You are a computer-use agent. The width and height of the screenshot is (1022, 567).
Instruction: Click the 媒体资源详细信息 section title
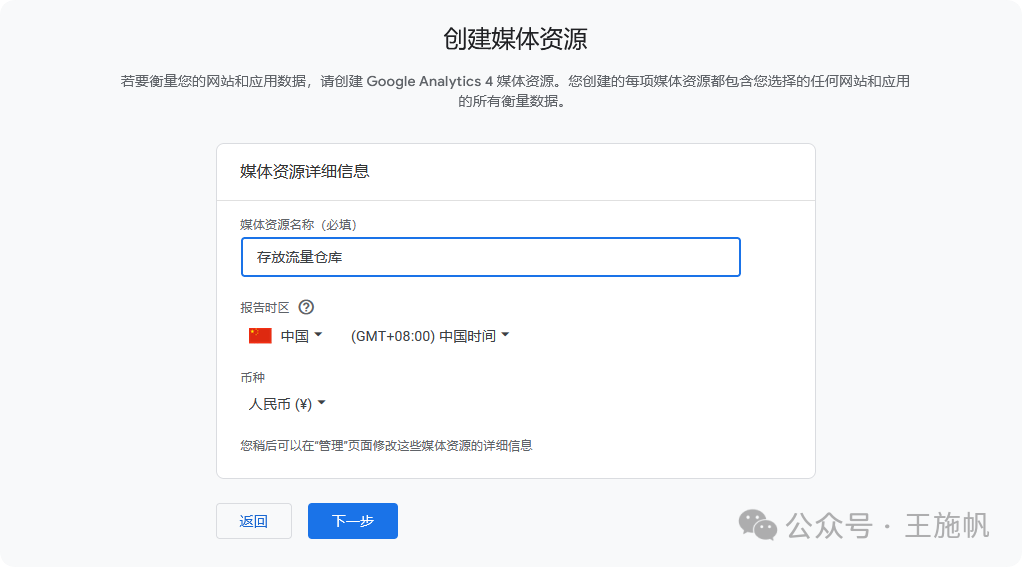click(x=304, y=171)
